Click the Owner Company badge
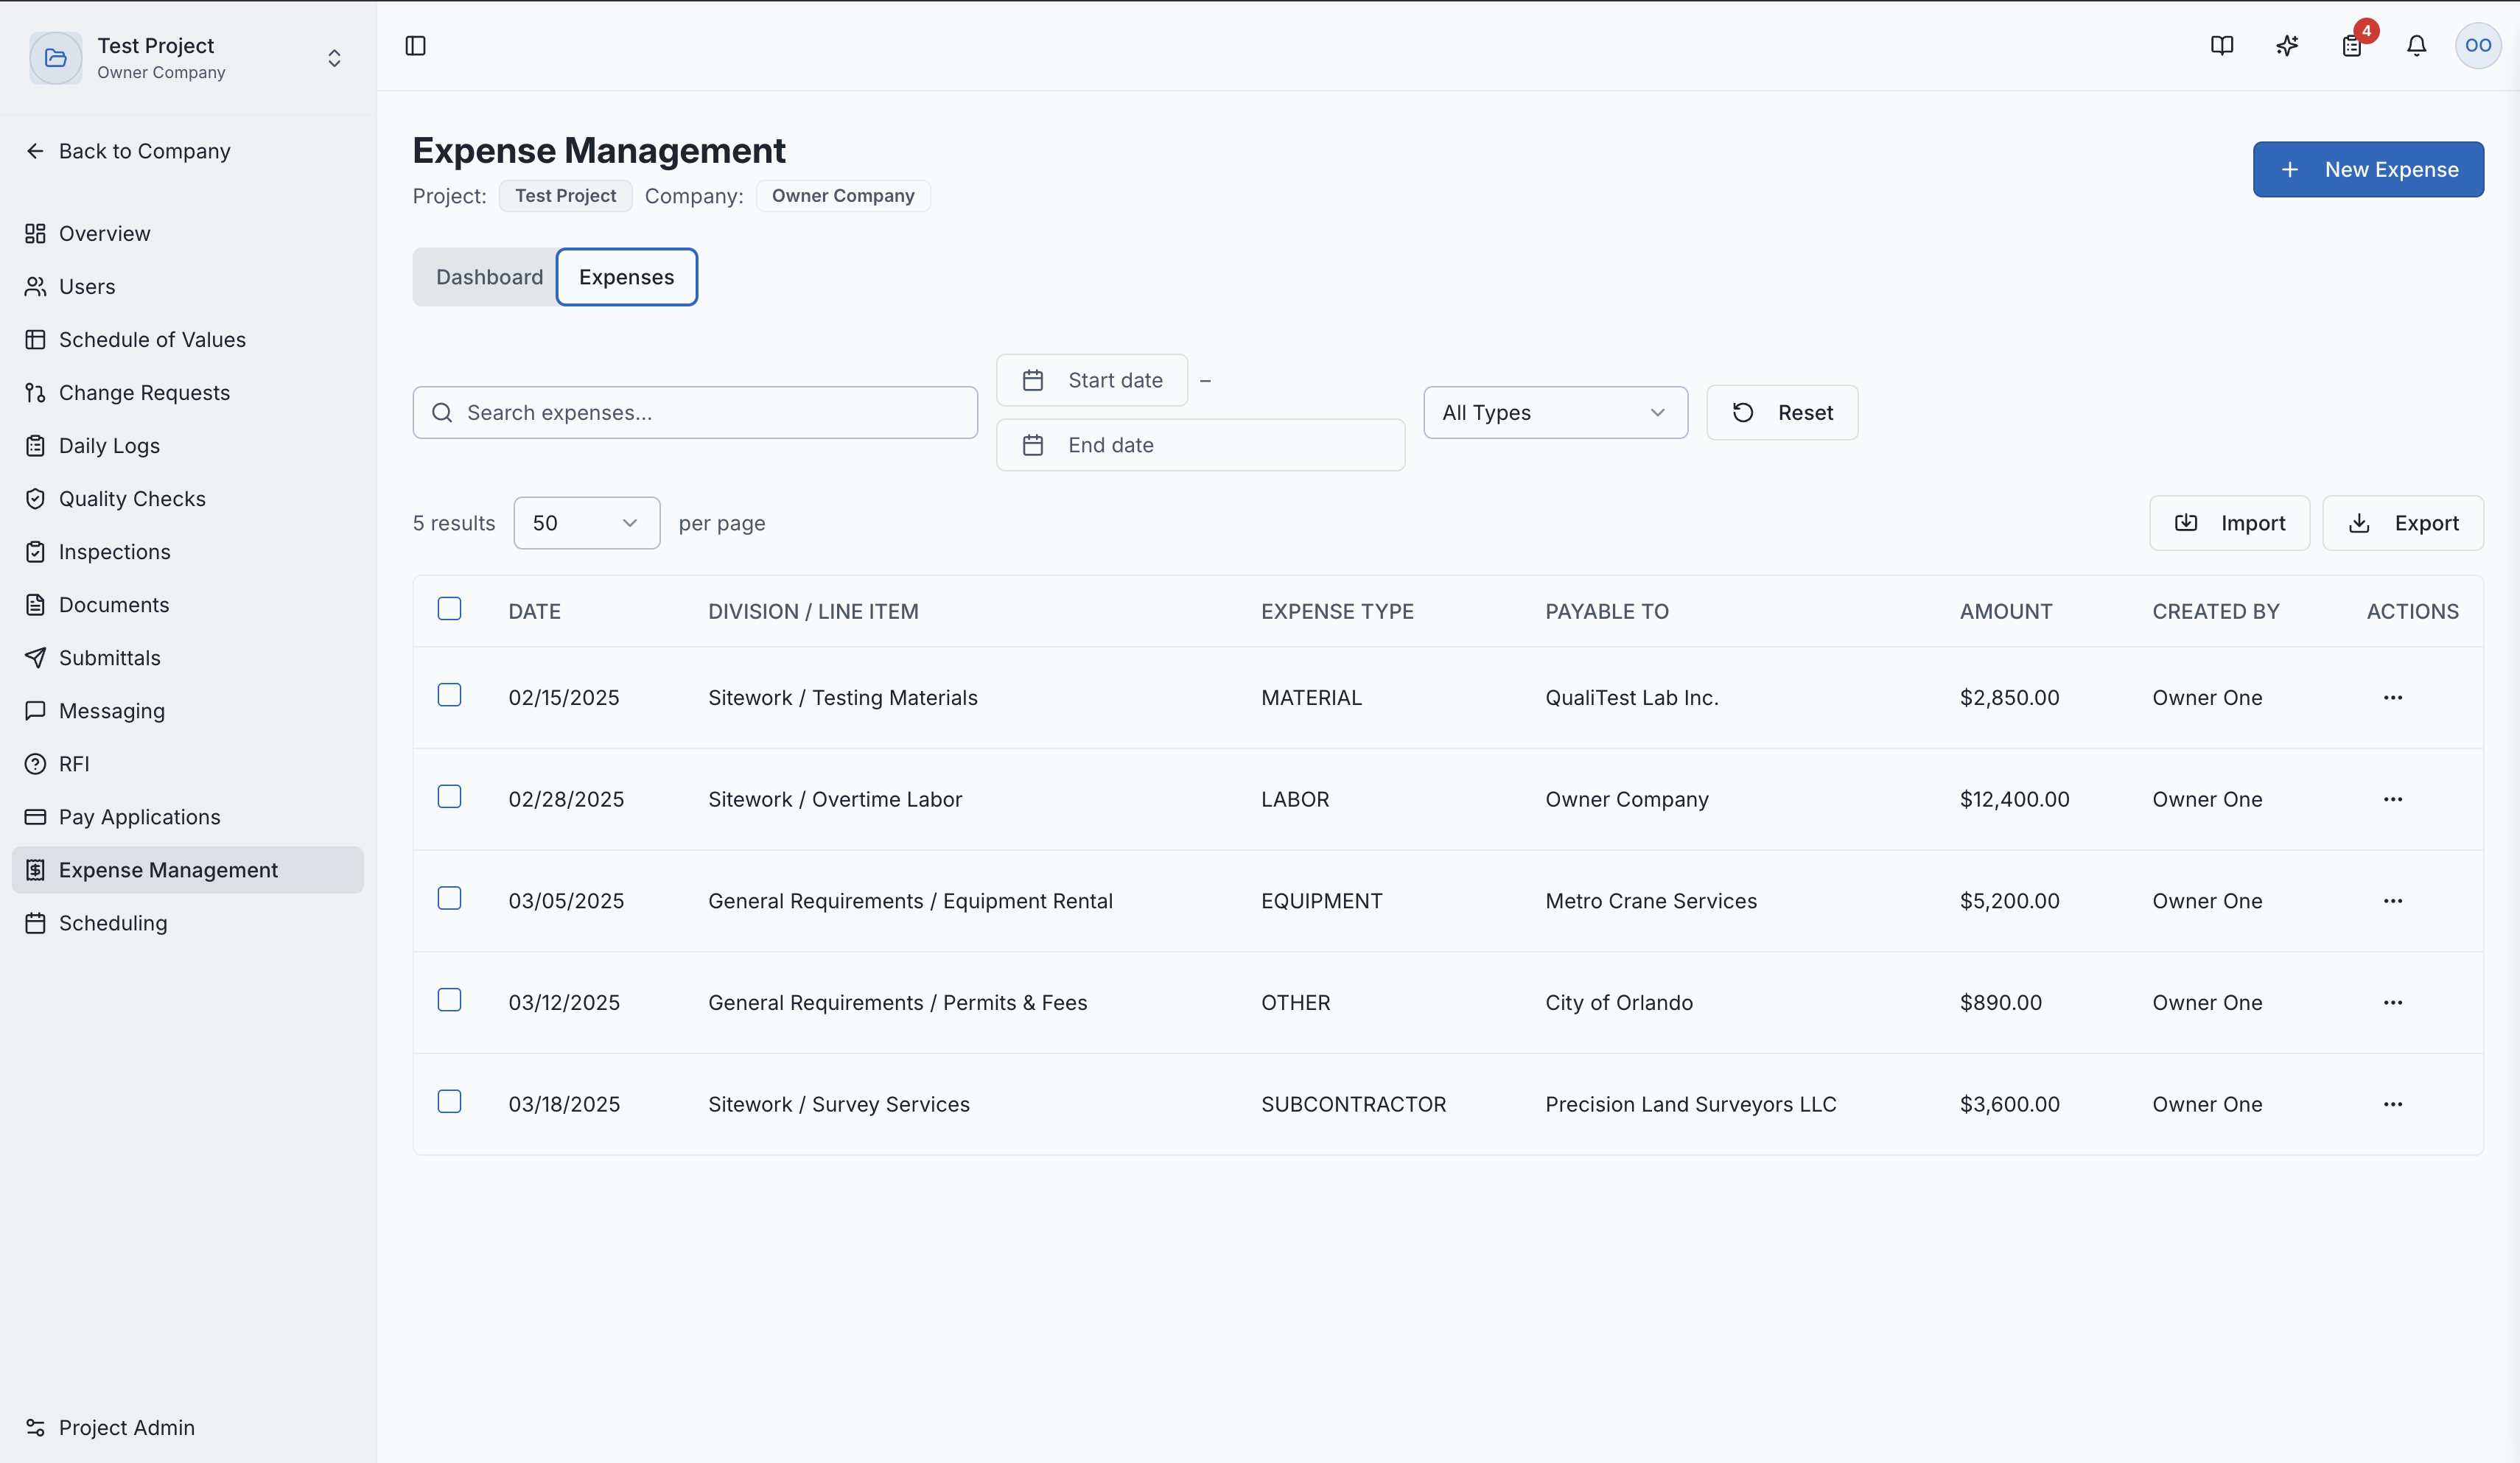This screenshot has width=2520, height=1463. (x=842, y=195)
